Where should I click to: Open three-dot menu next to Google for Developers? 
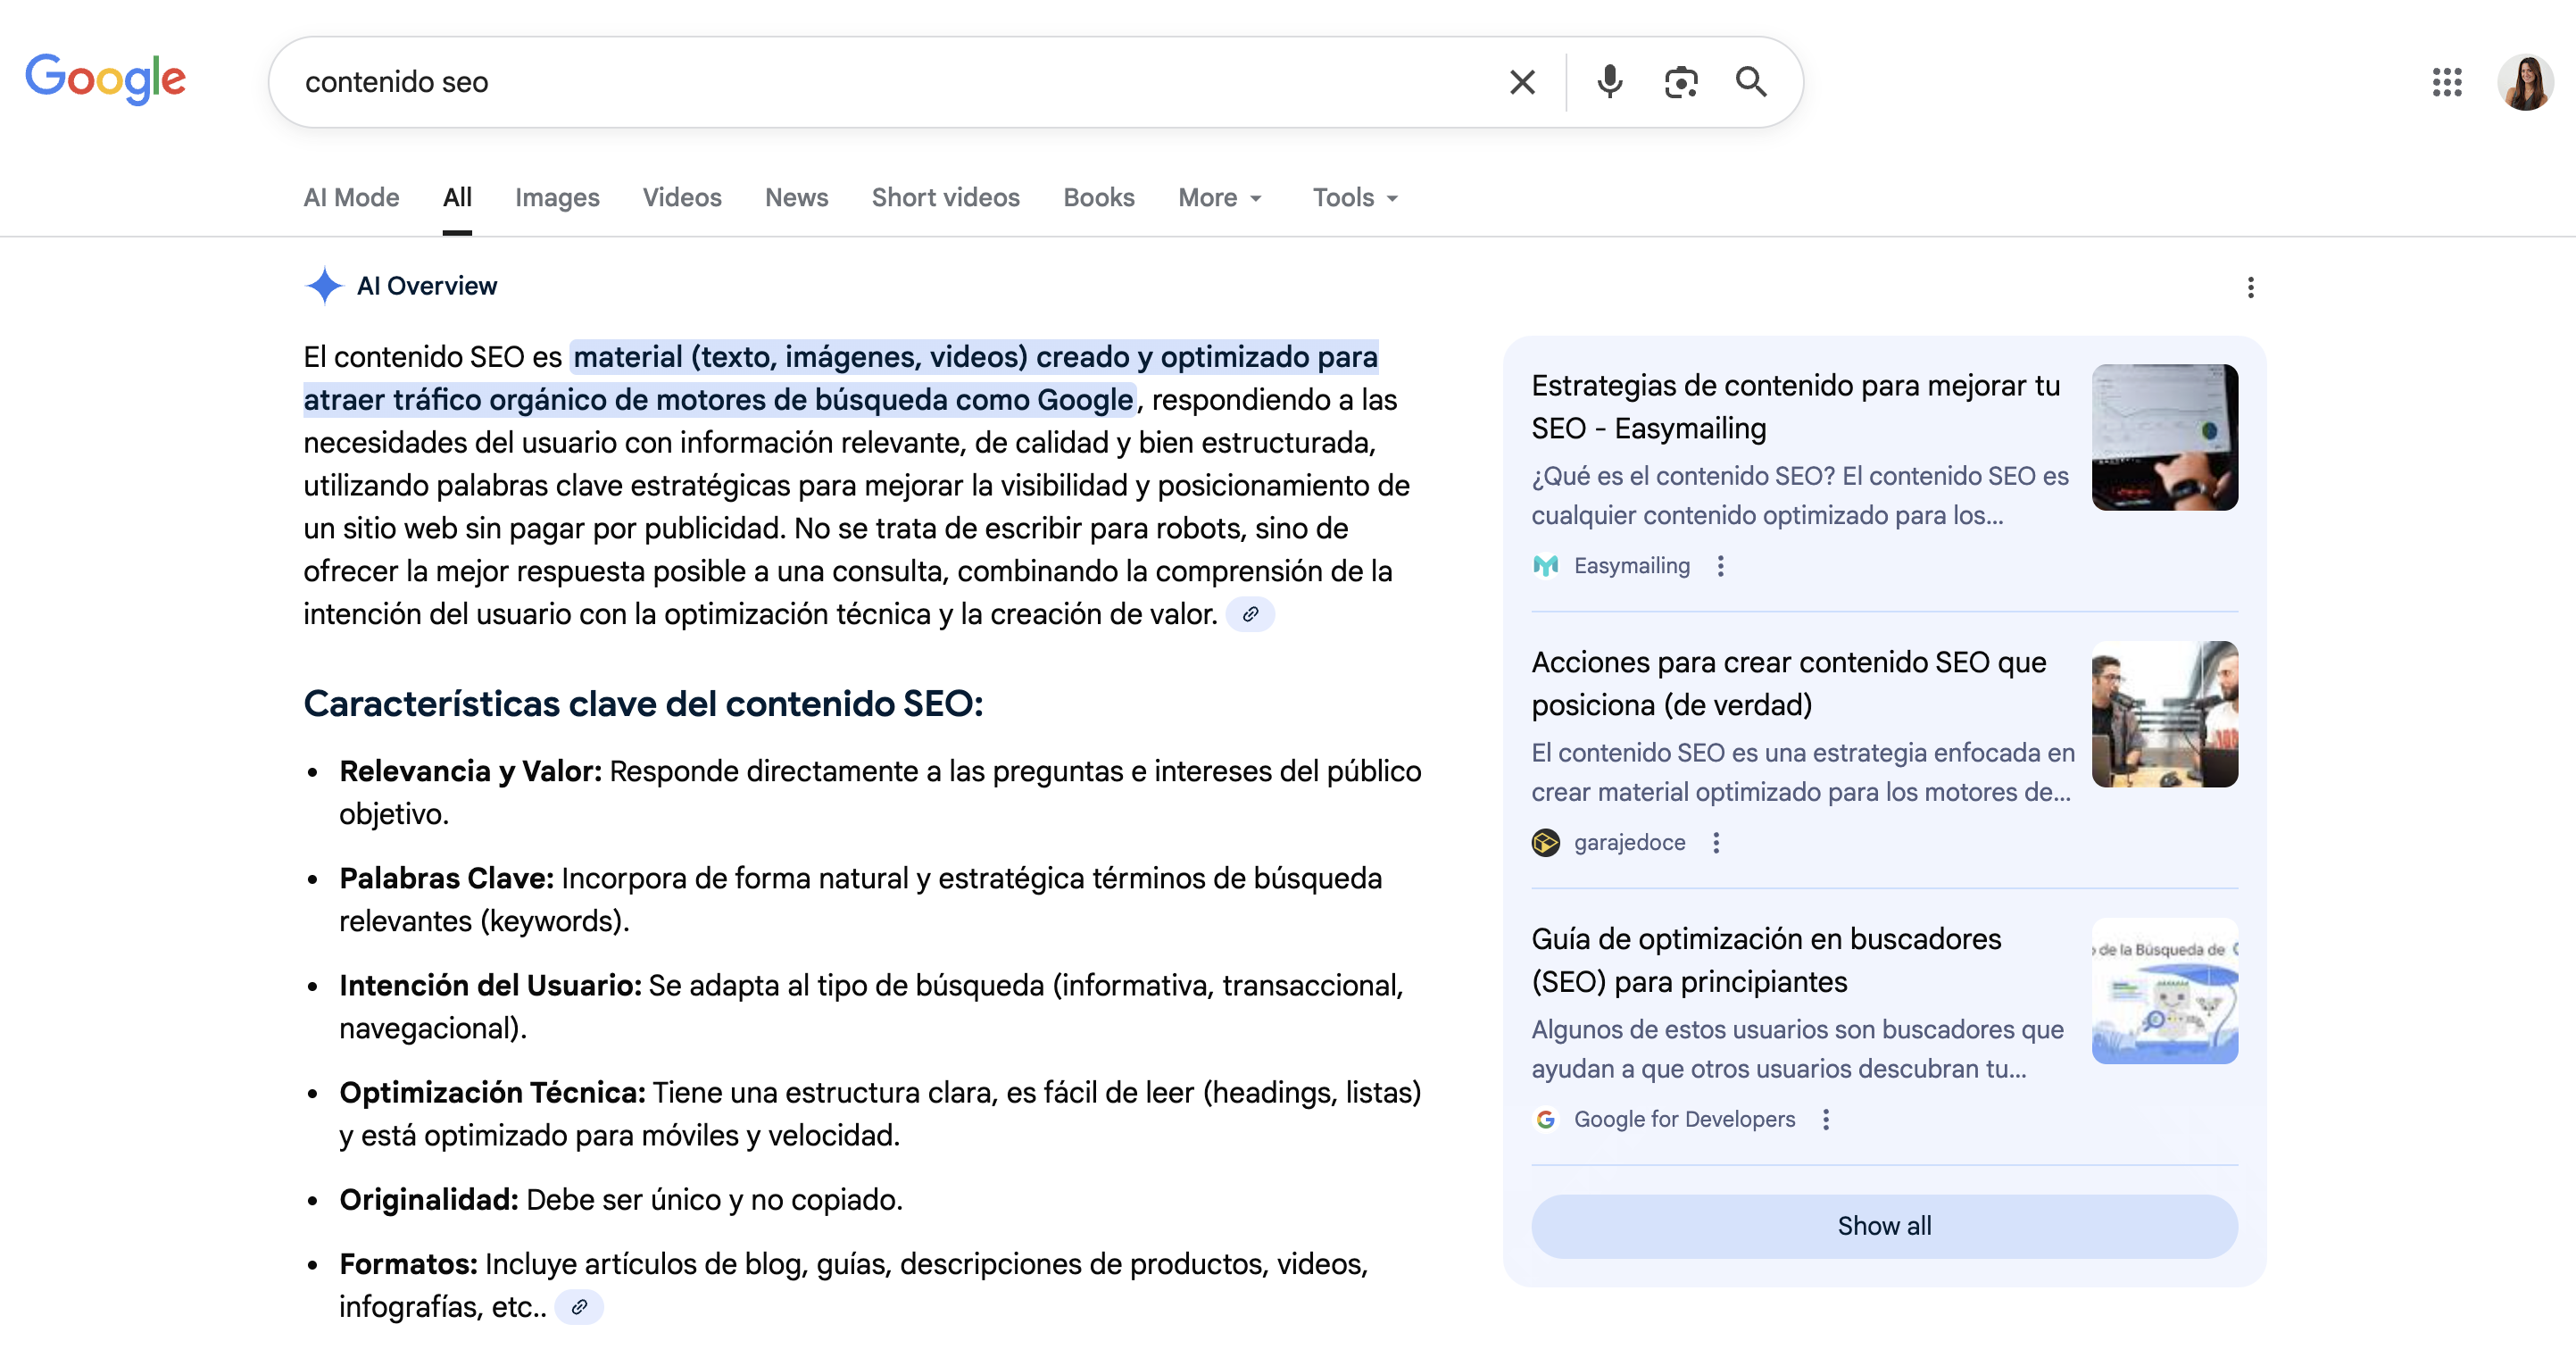coord(1825,1120)
